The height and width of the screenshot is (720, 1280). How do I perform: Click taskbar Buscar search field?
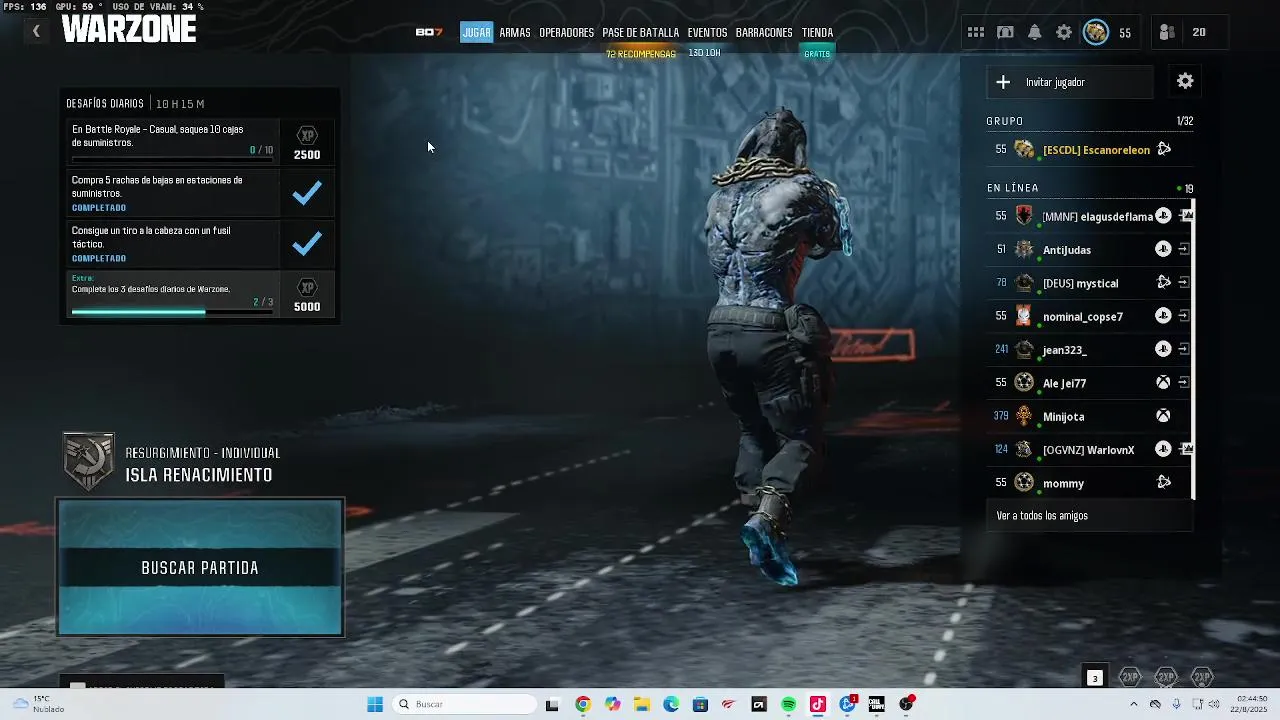pos(465,704)
